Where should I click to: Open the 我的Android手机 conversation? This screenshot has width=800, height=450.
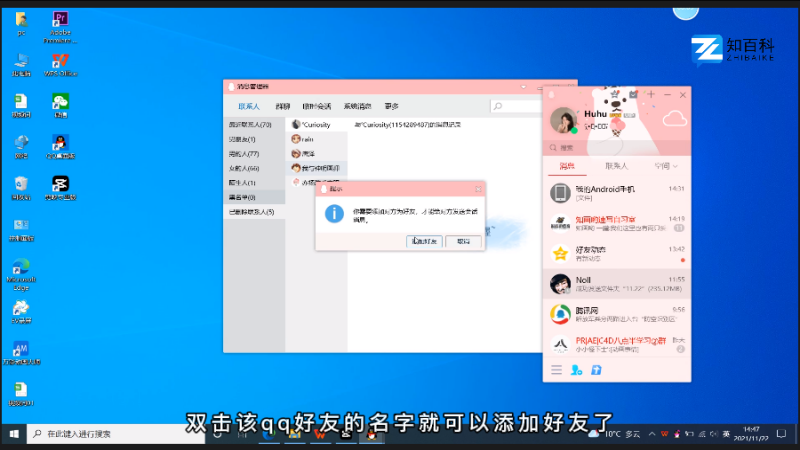617,193
